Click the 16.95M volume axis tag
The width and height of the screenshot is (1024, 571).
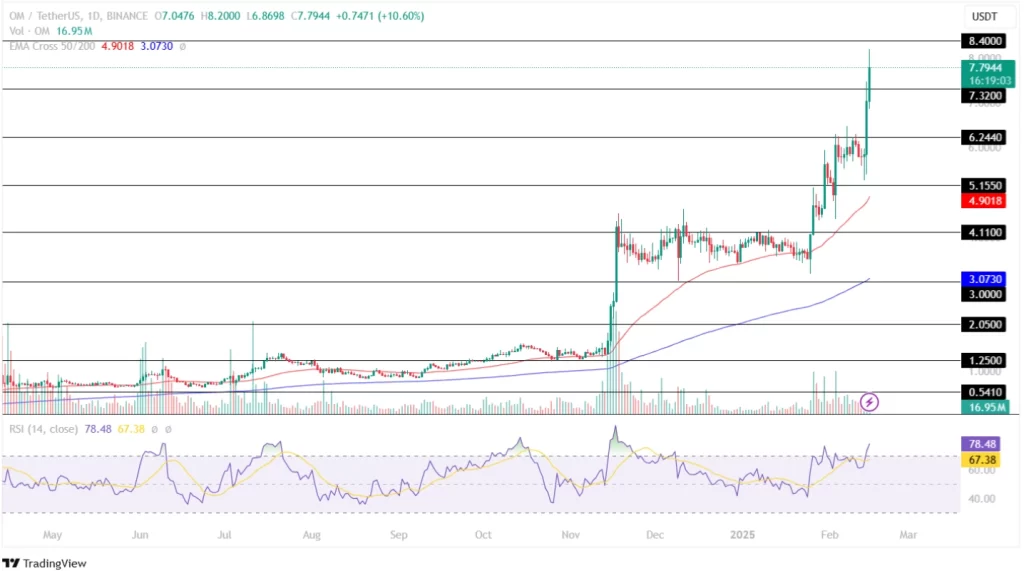coord(986,407)
